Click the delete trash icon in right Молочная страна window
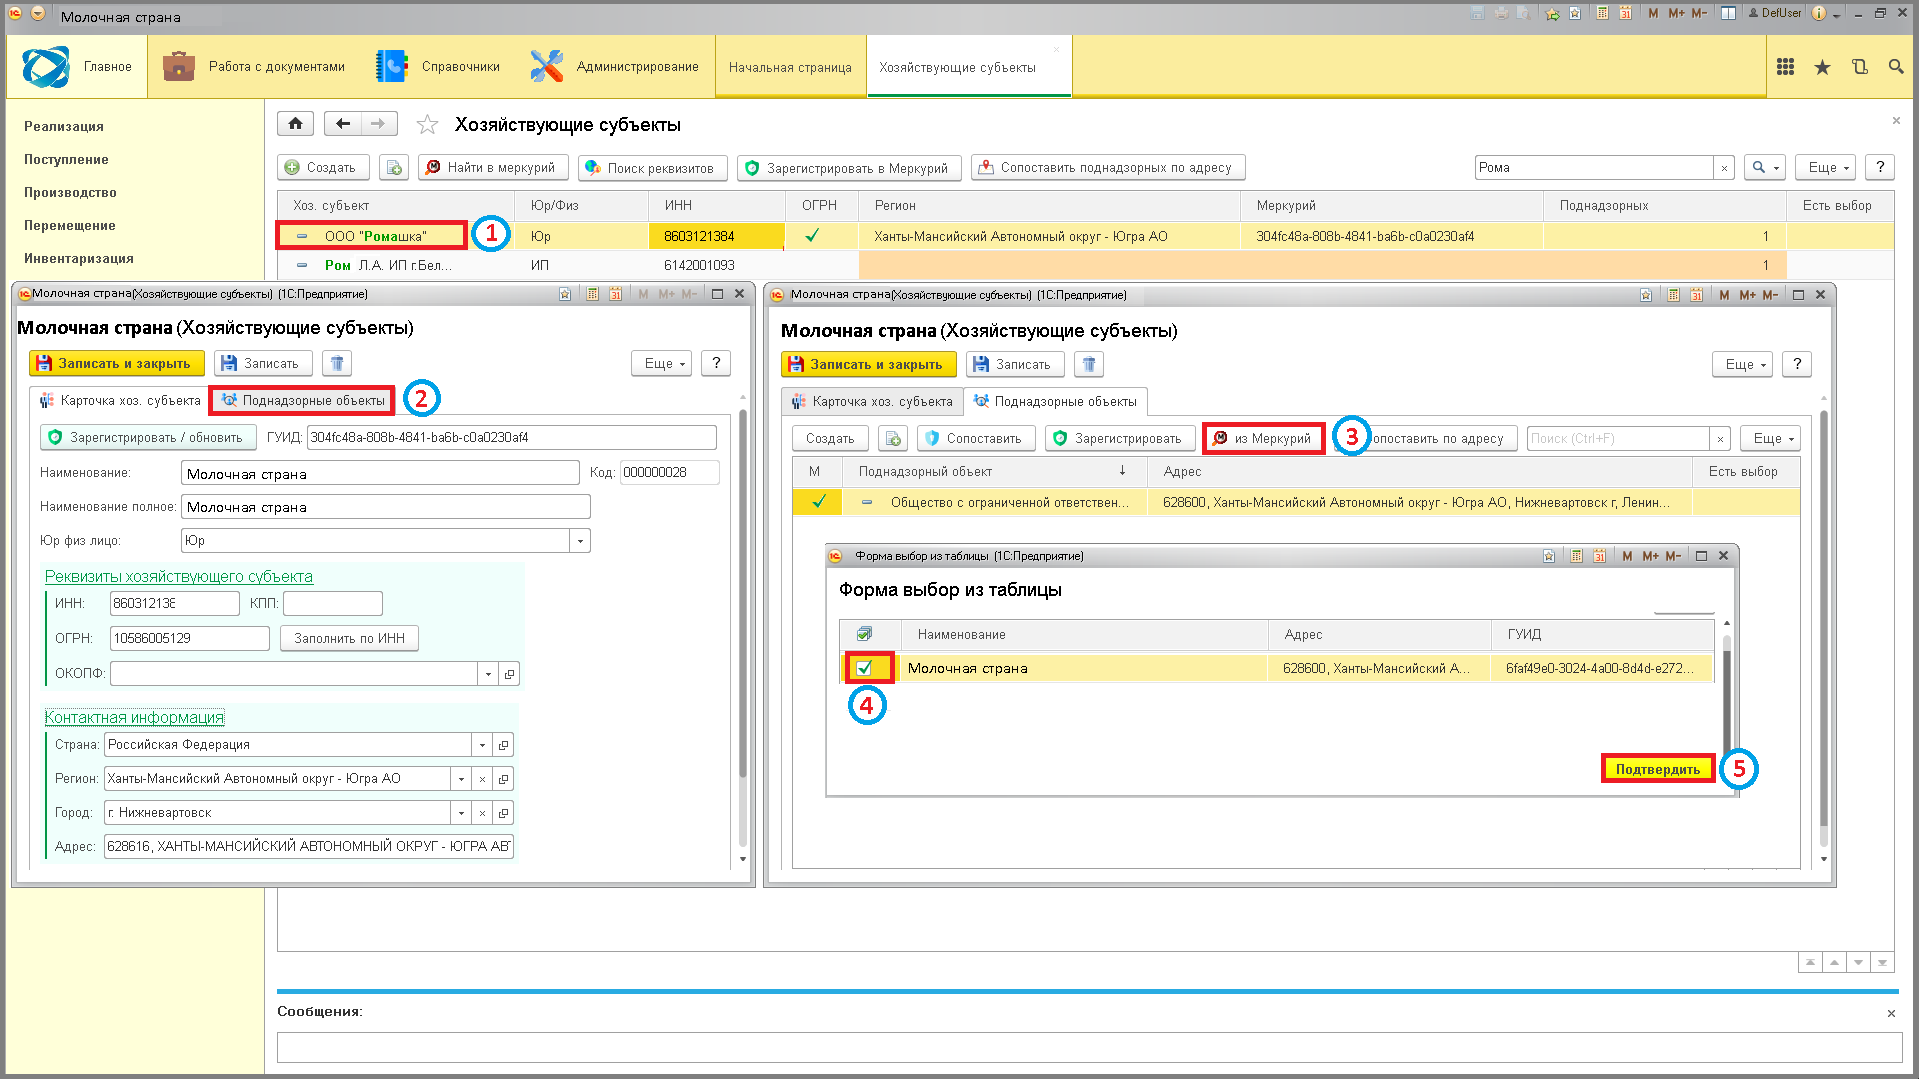The width and height of the screenshot is (1919, 1079). (1089, 365)
